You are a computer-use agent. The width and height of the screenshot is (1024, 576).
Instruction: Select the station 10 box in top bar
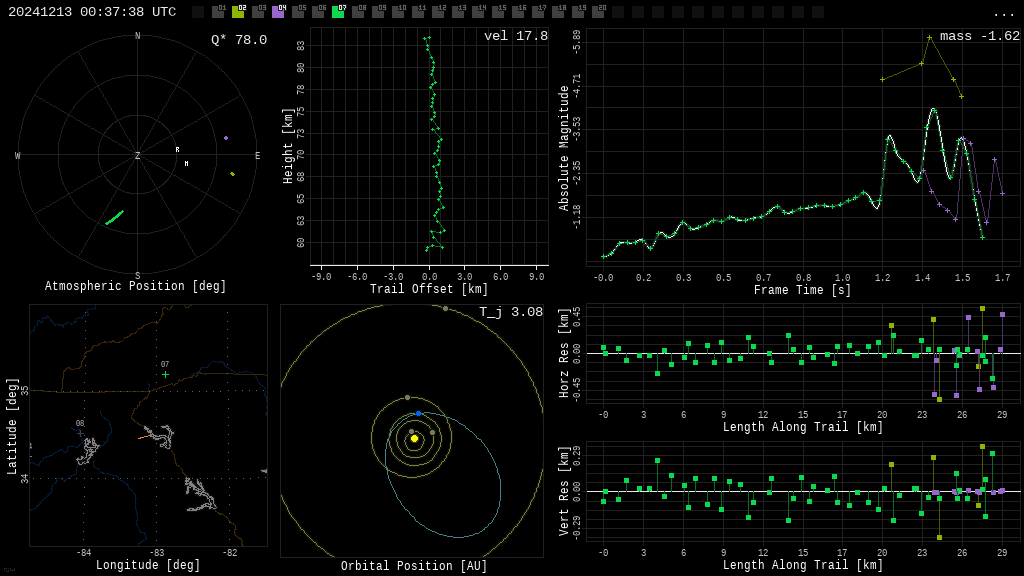coord(398,12)
